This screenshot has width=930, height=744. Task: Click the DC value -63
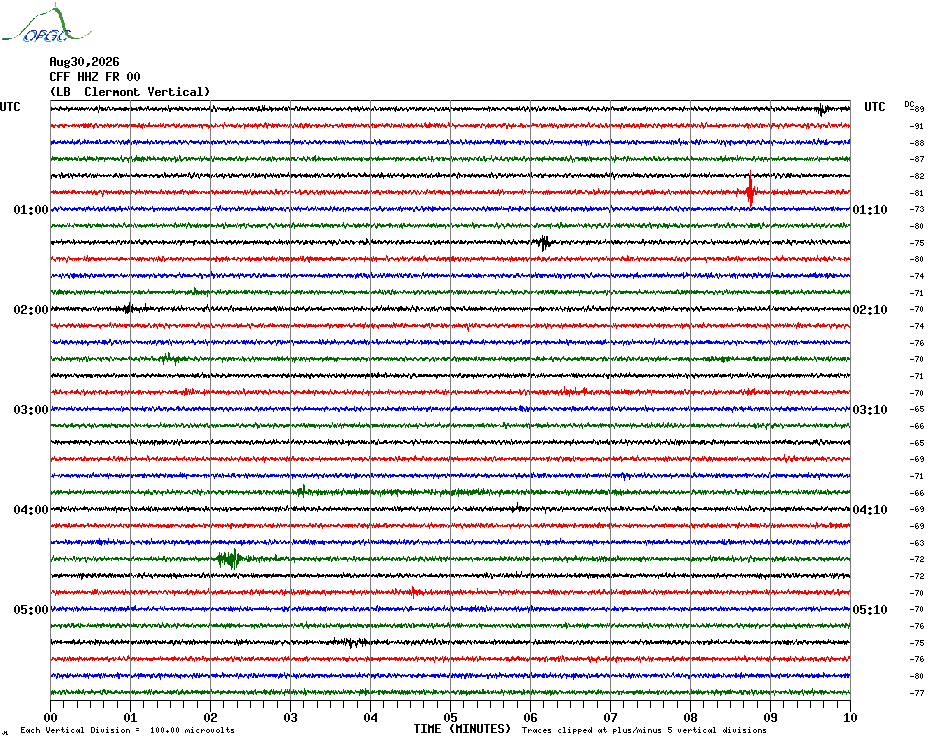(917, 543)
